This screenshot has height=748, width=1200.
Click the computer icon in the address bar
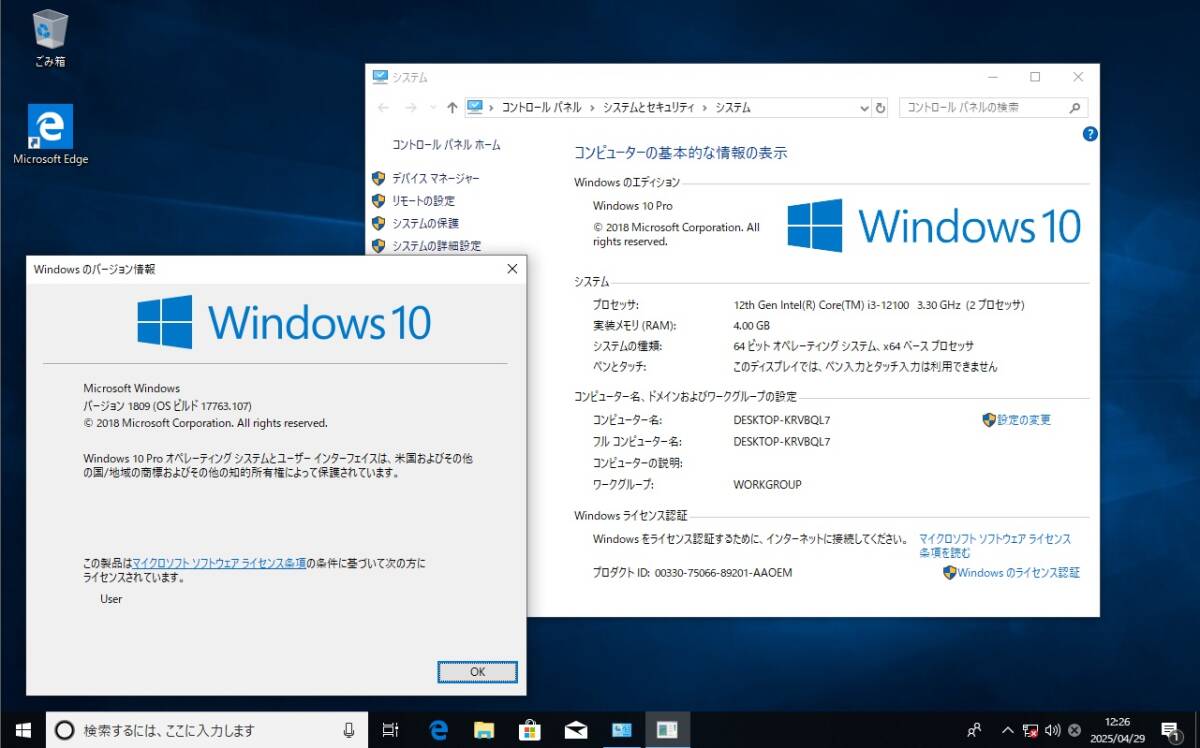475,107
